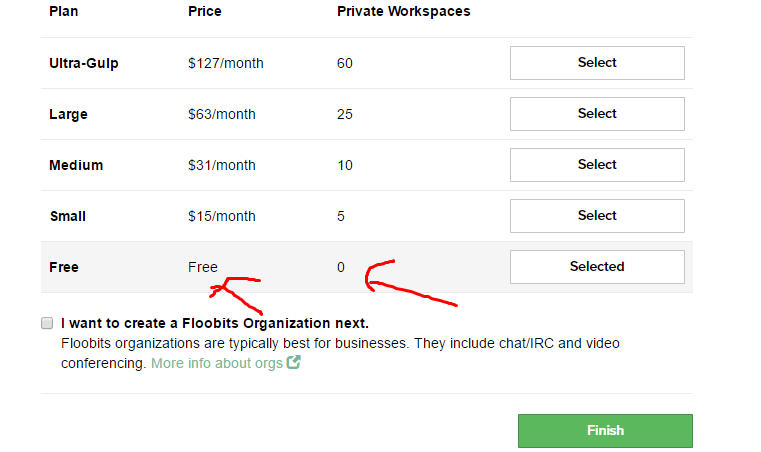Click the Plan column header
This screenshot has width=761, height=452.
(64, 11)
